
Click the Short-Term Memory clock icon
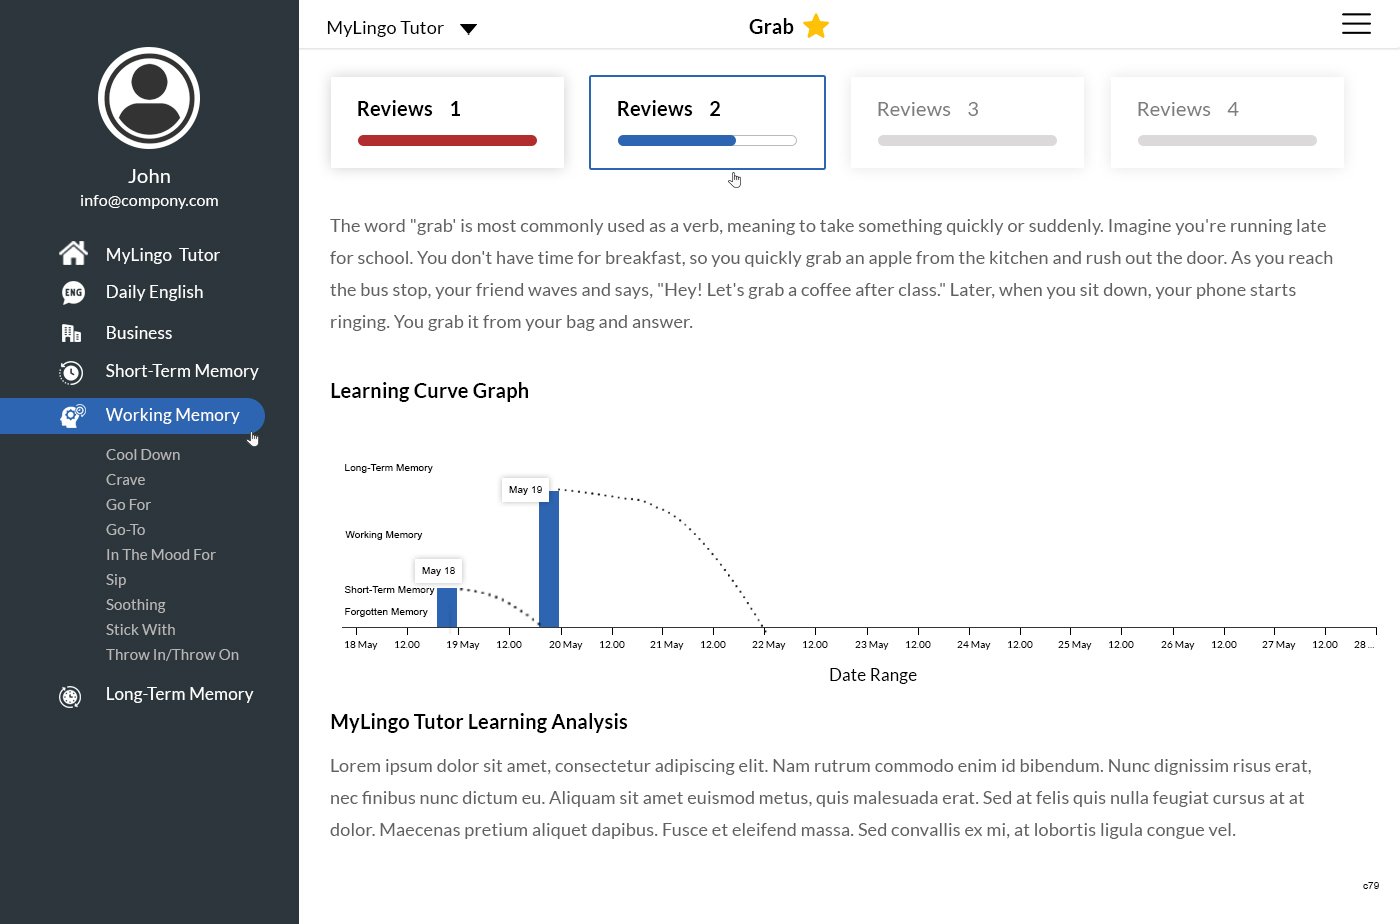[71, 372]
